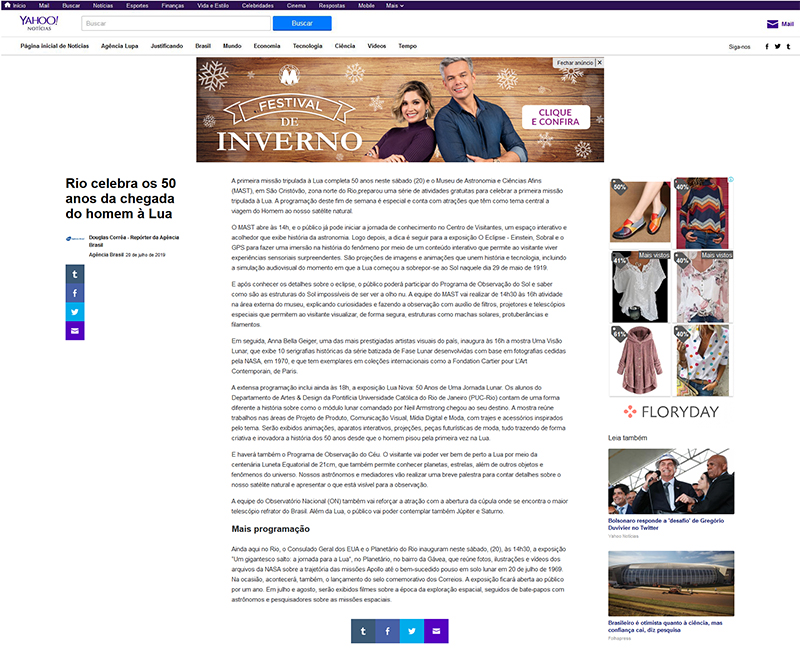This screenshot has width=800, height=653.
Task: Go to the Tecnologia section
Action: tap(307, 46)
